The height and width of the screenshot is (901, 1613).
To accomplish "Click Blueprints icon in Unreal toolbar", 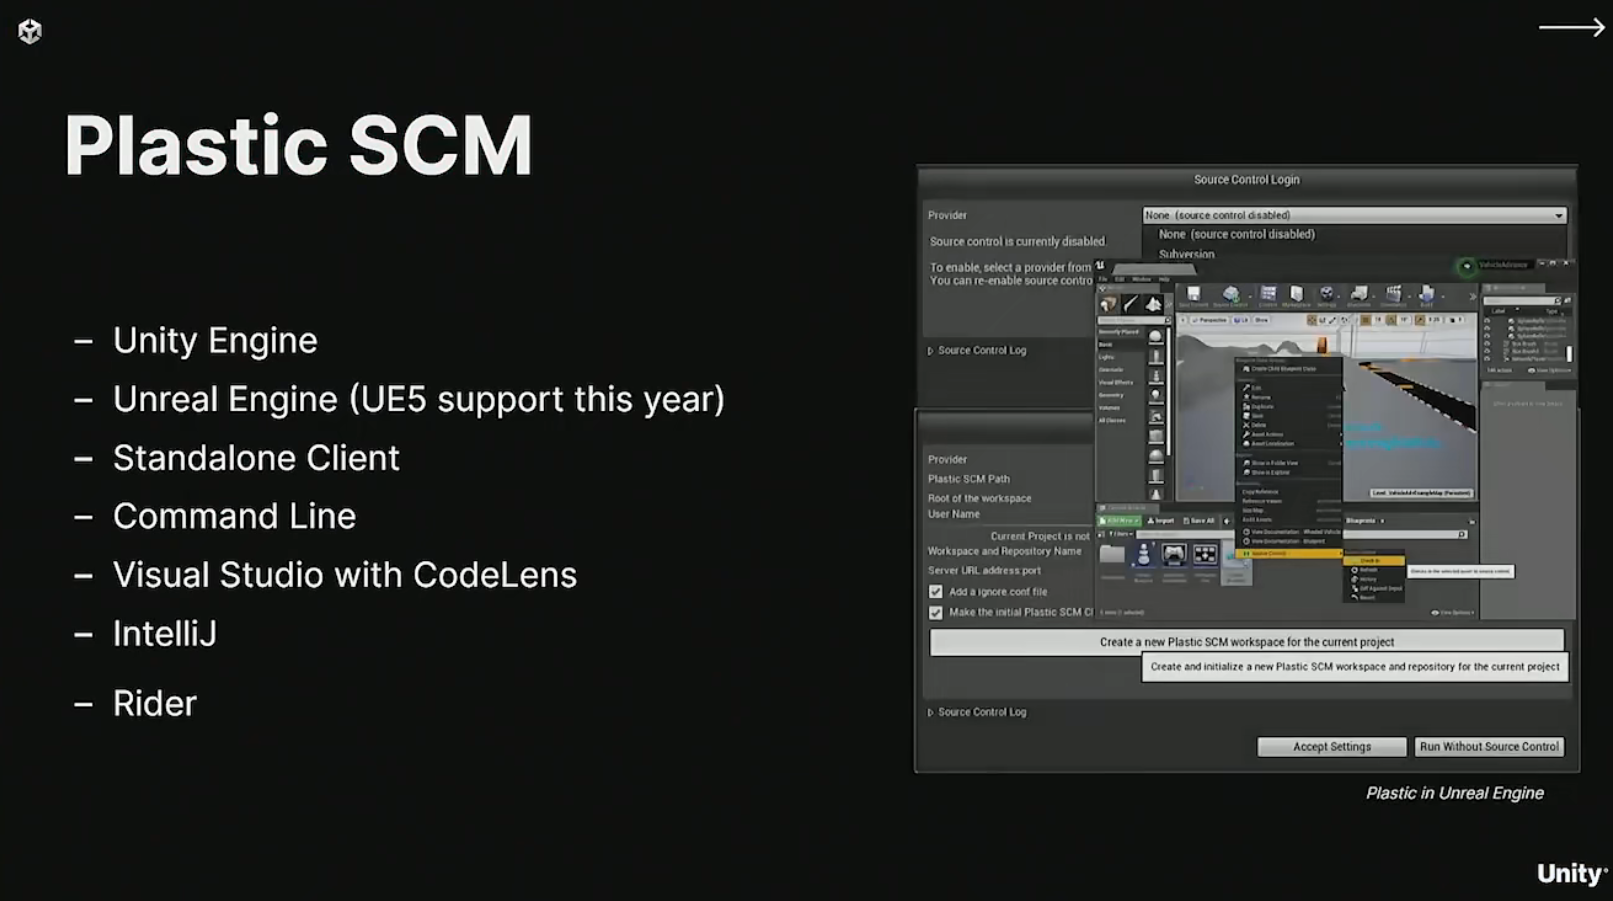I will pyautogui.click(x=1359, y=296).
